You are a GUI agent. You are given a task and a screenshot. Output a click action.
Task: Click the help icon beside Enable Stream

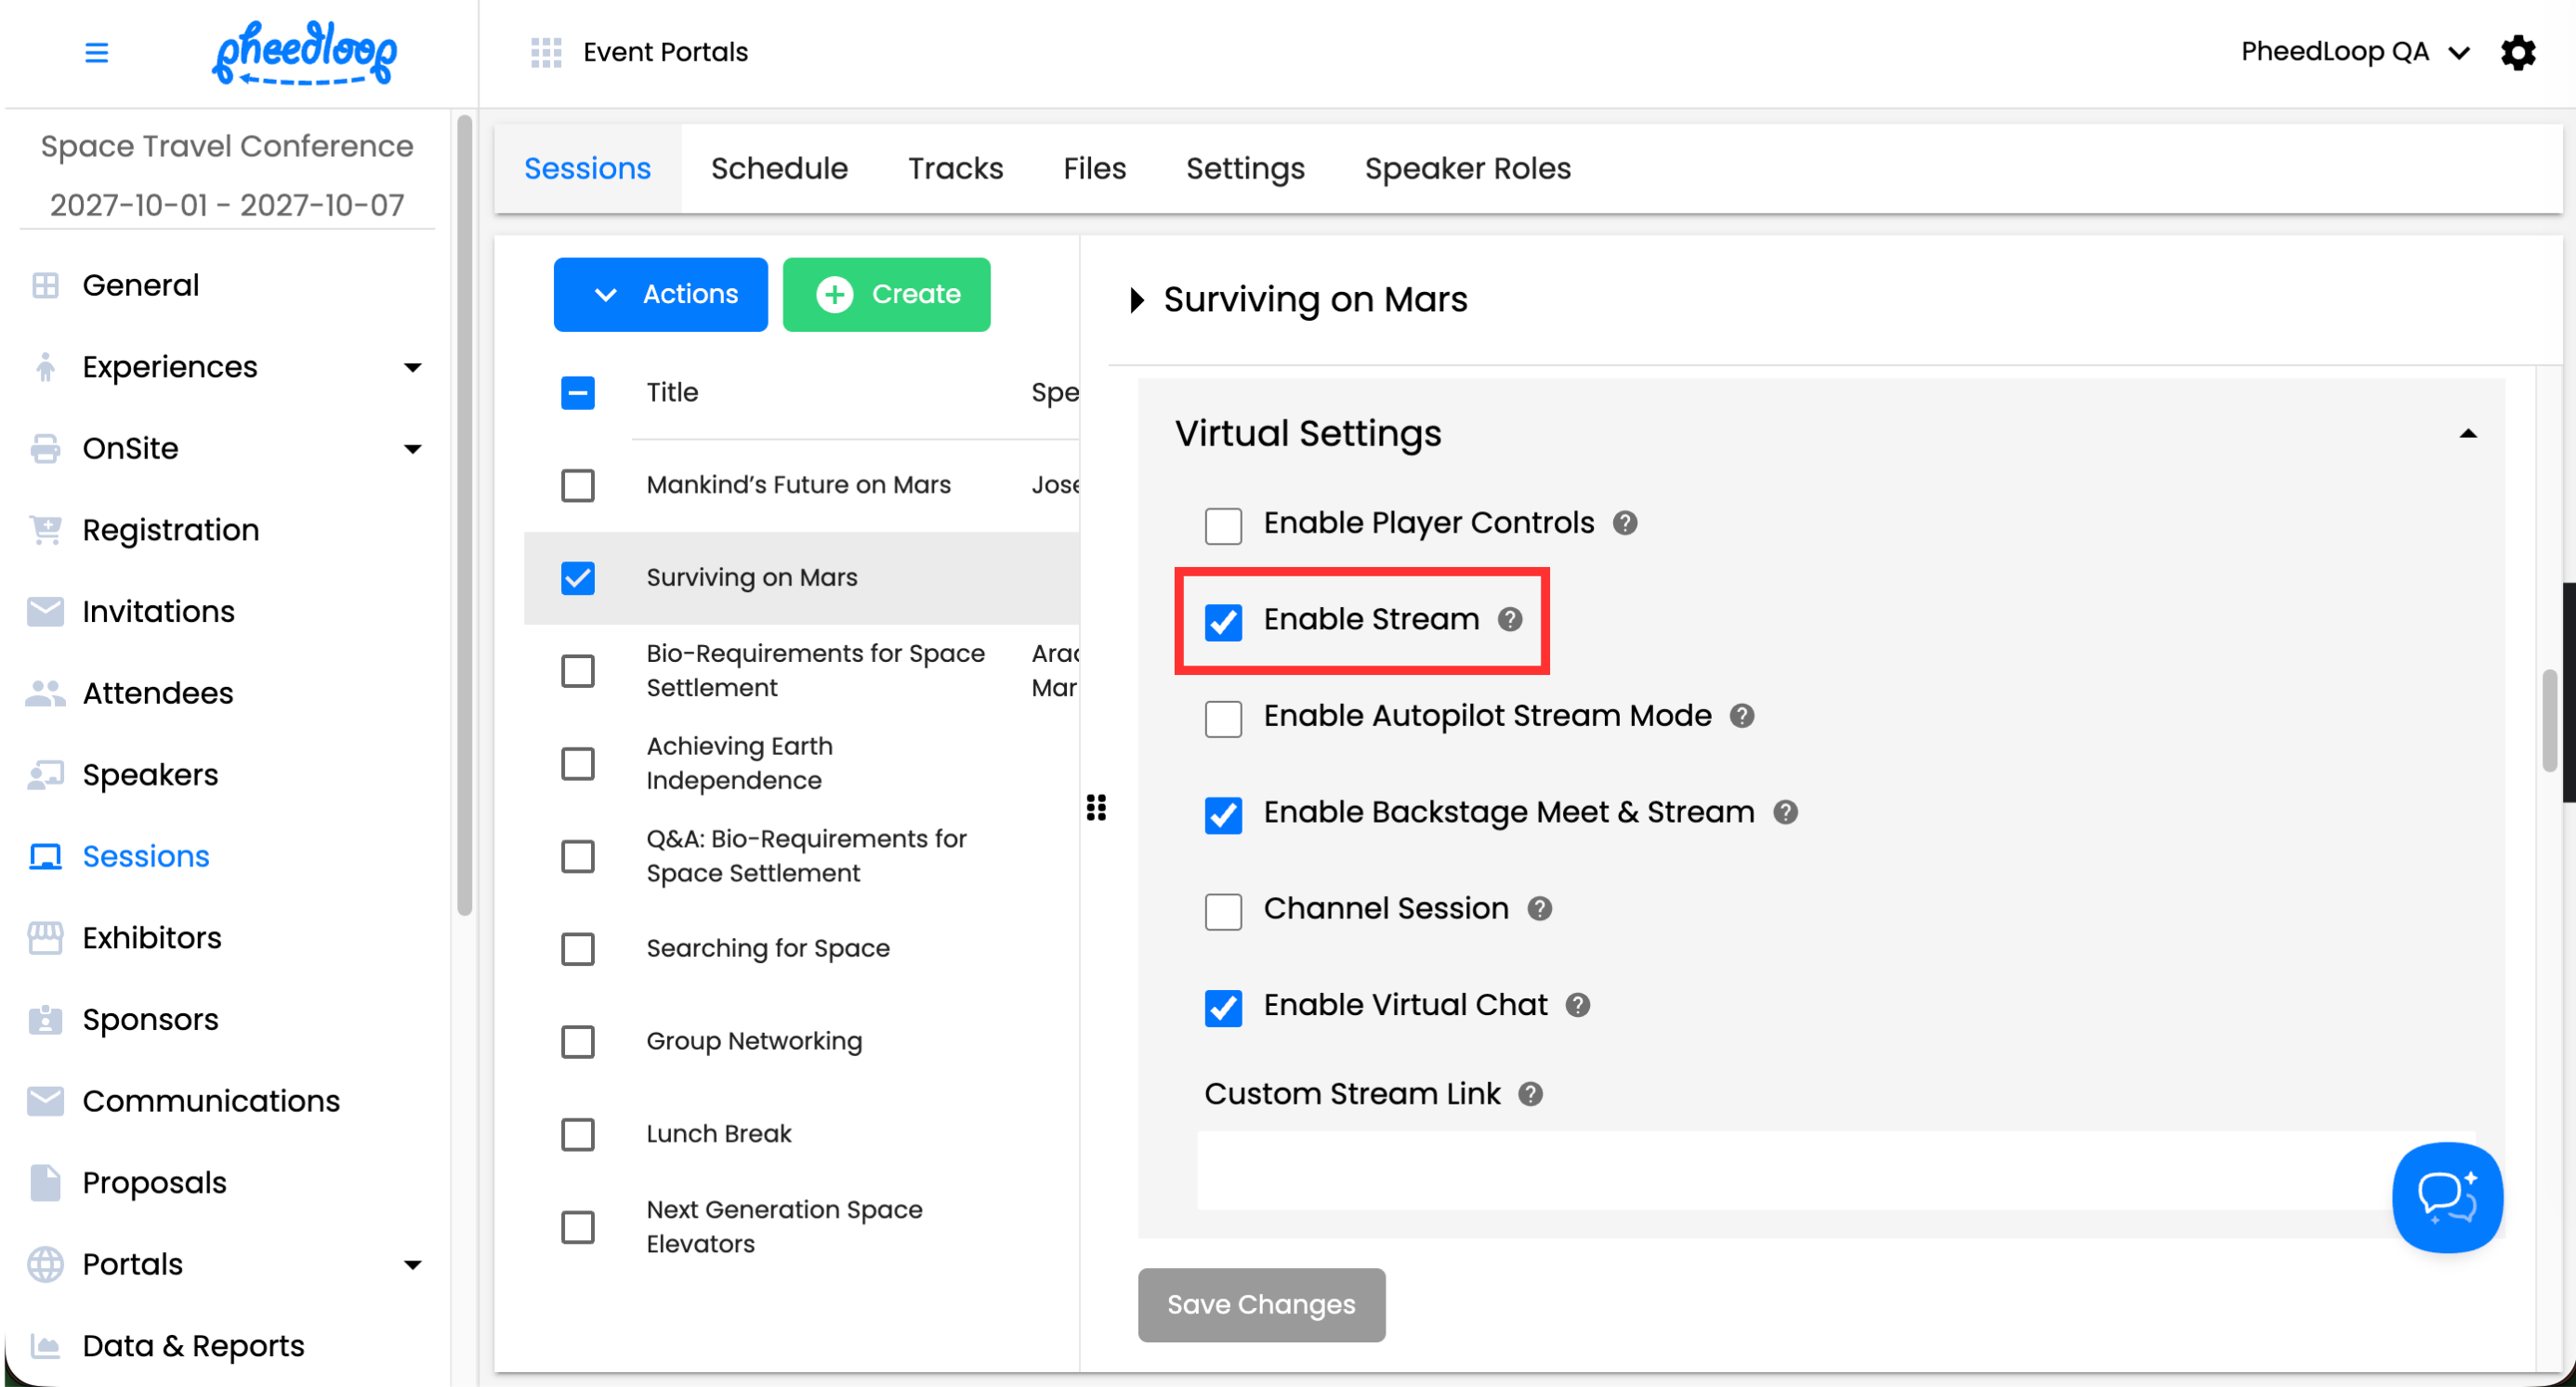coord(1509,620)
